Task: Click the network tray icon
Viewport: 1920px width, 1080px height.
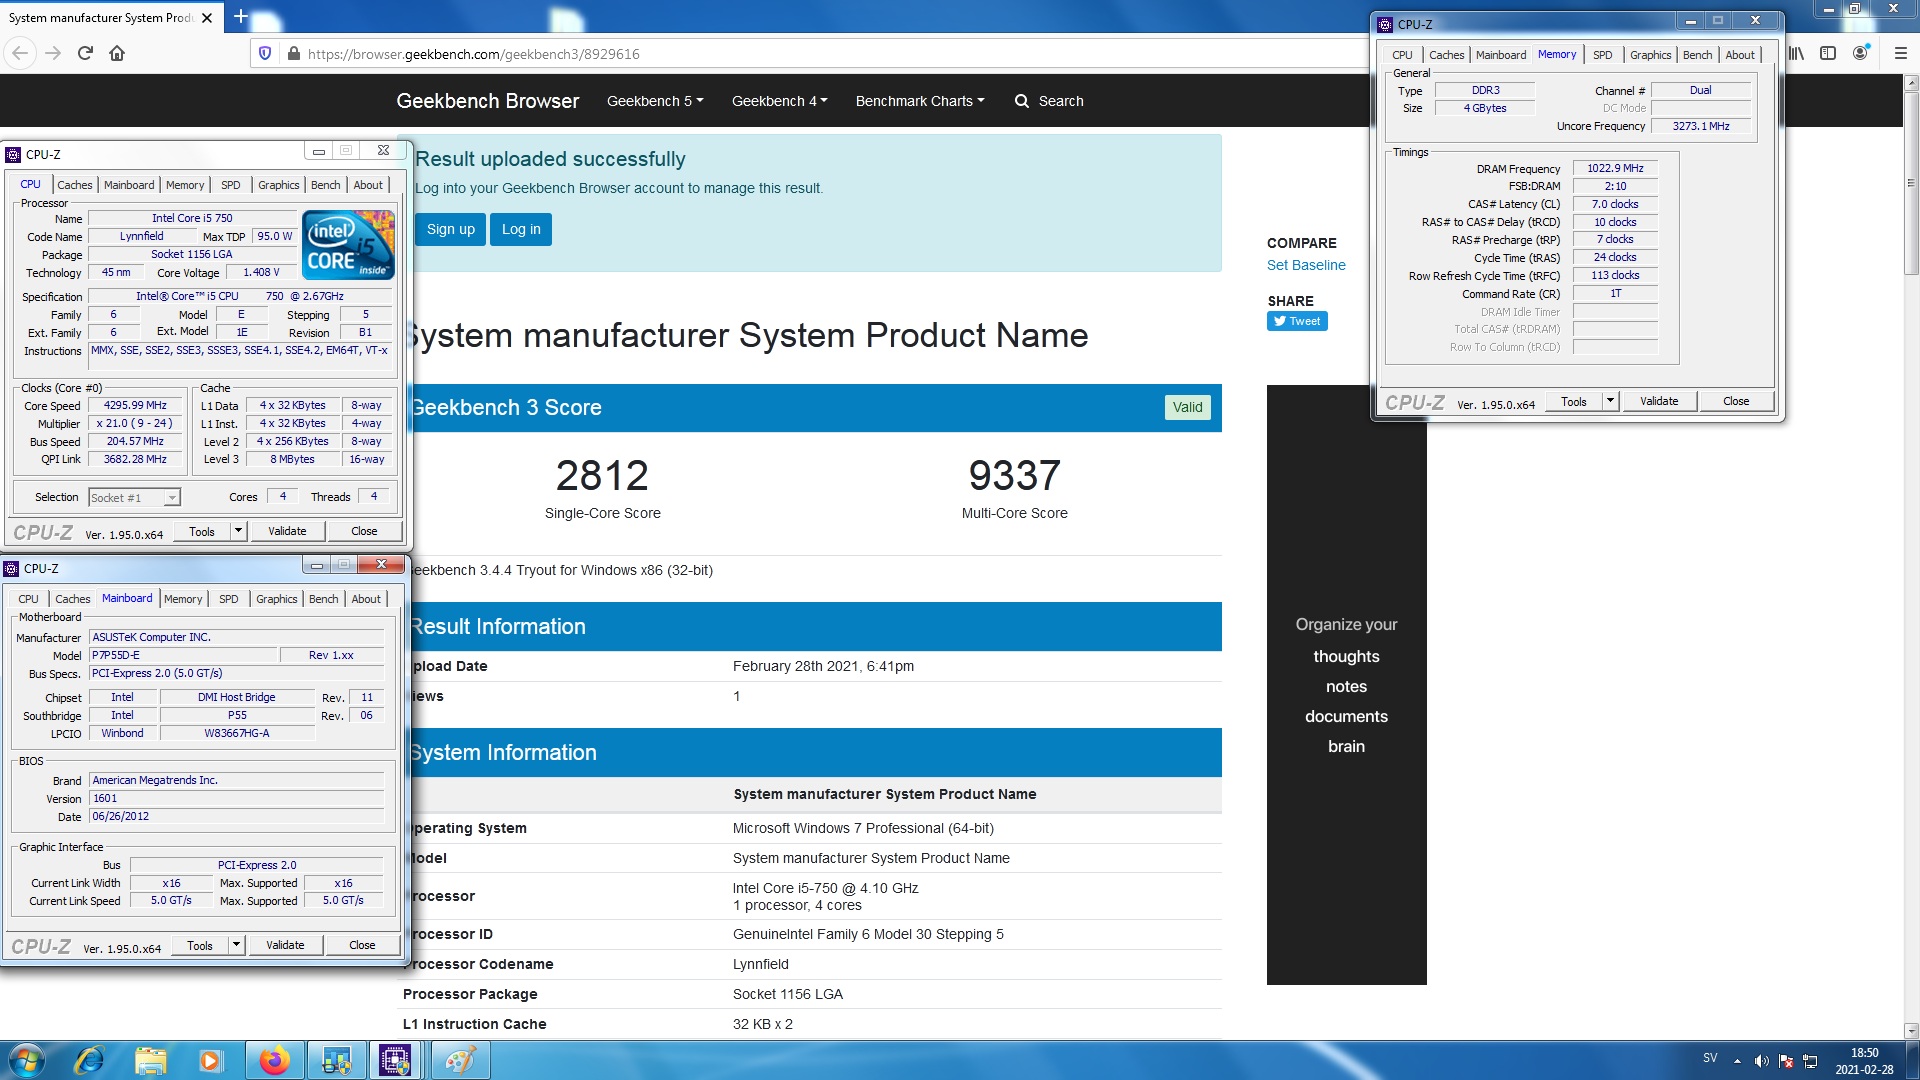Action: point(1810,1061)
